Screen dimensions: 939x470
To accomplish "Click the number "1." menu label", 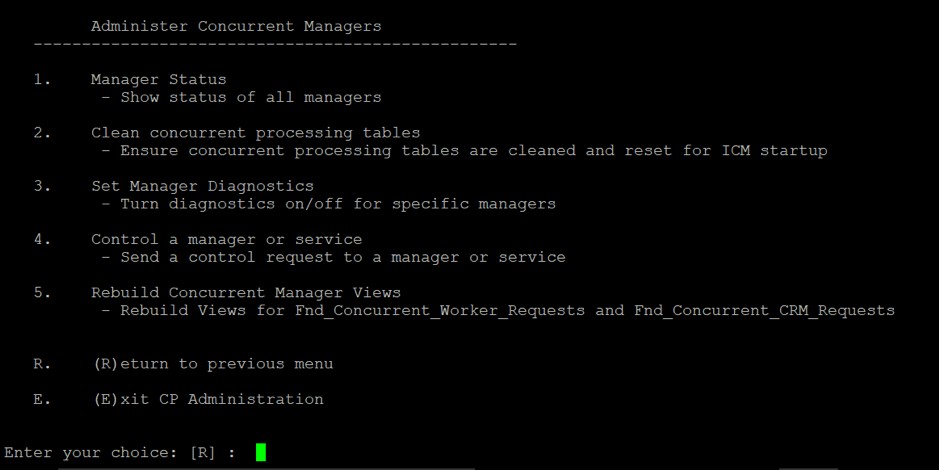I will pos(42,79).
